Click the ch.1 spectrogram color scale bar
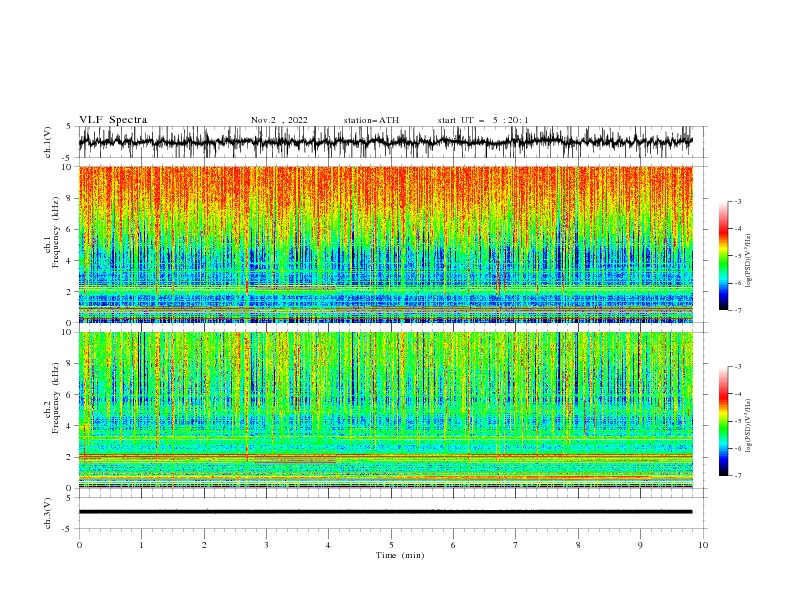This screenshot has width=792, height=612. 723,256
